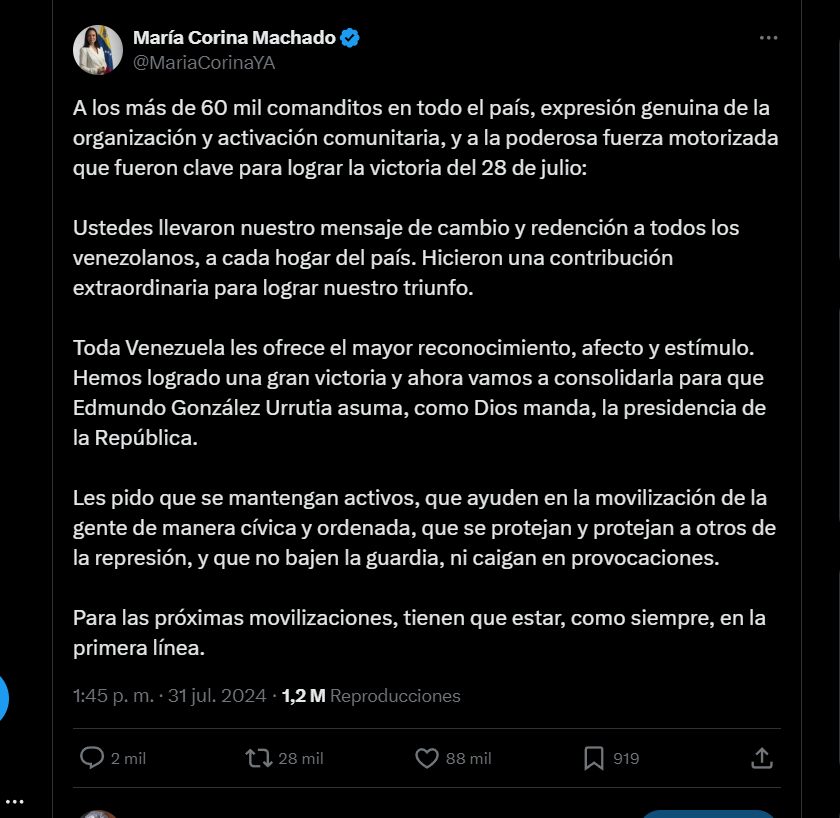Click the 1:45 p. m. timestamp
The image size is (840, 818).
coord(113,695)
